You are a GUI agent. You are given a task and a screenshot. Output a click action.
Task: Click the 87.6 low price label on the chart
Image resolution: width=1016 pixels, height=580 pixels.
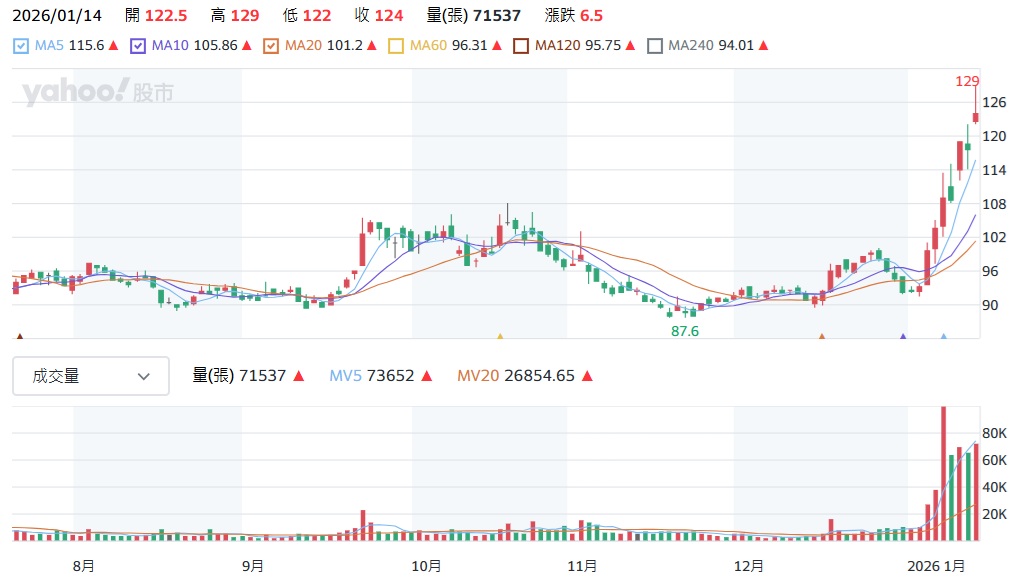[x=685, y=331]
